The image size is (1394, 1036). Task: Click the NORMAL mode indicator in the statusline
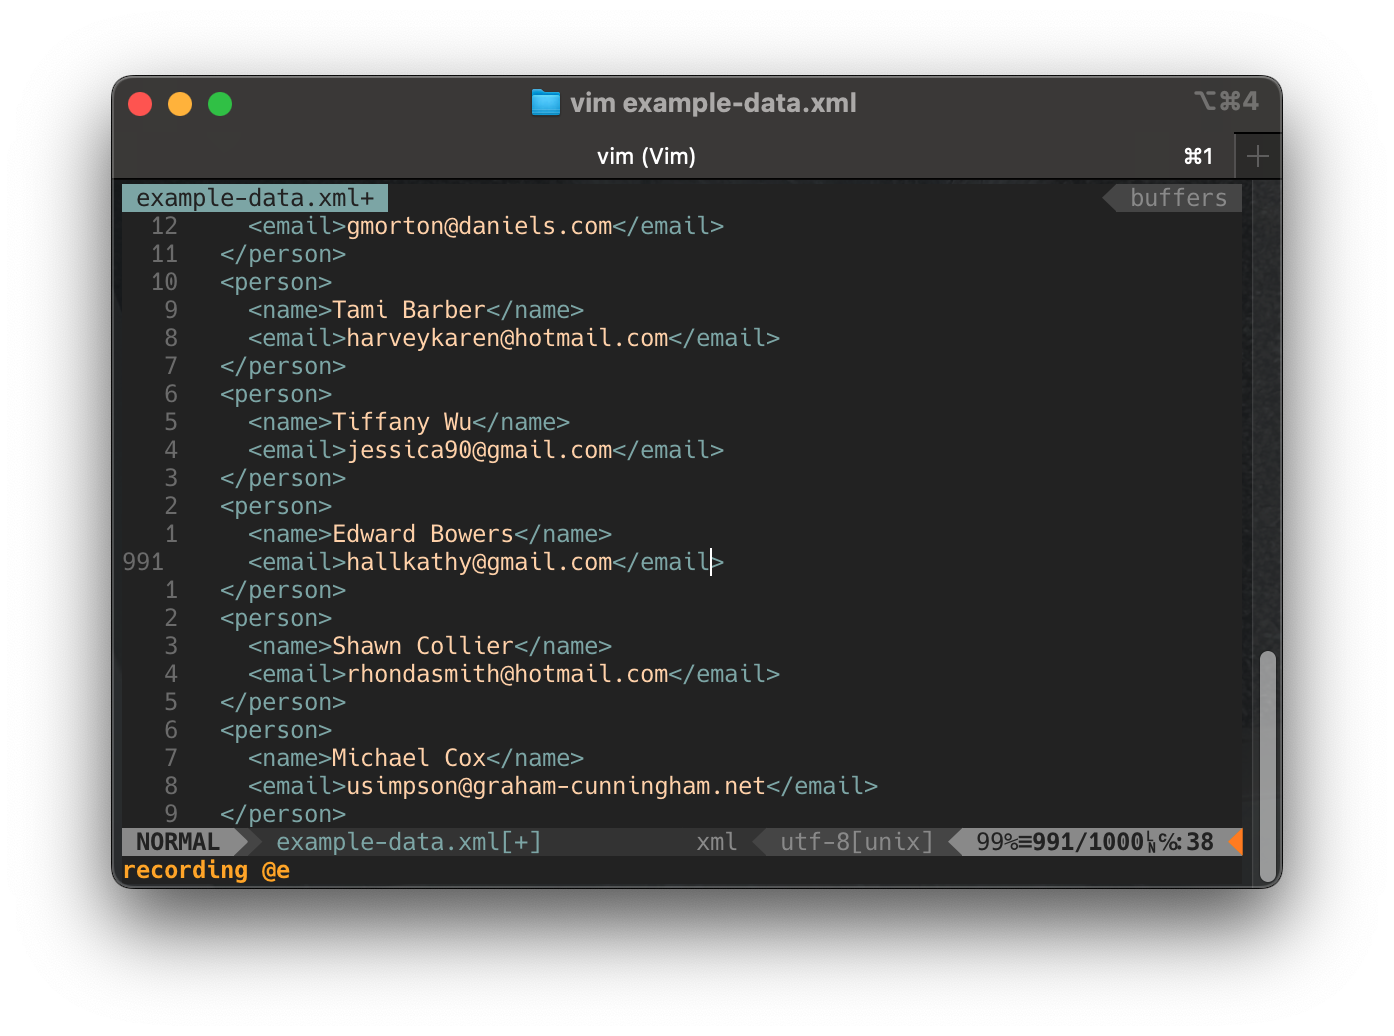click(x=178, y=842)
